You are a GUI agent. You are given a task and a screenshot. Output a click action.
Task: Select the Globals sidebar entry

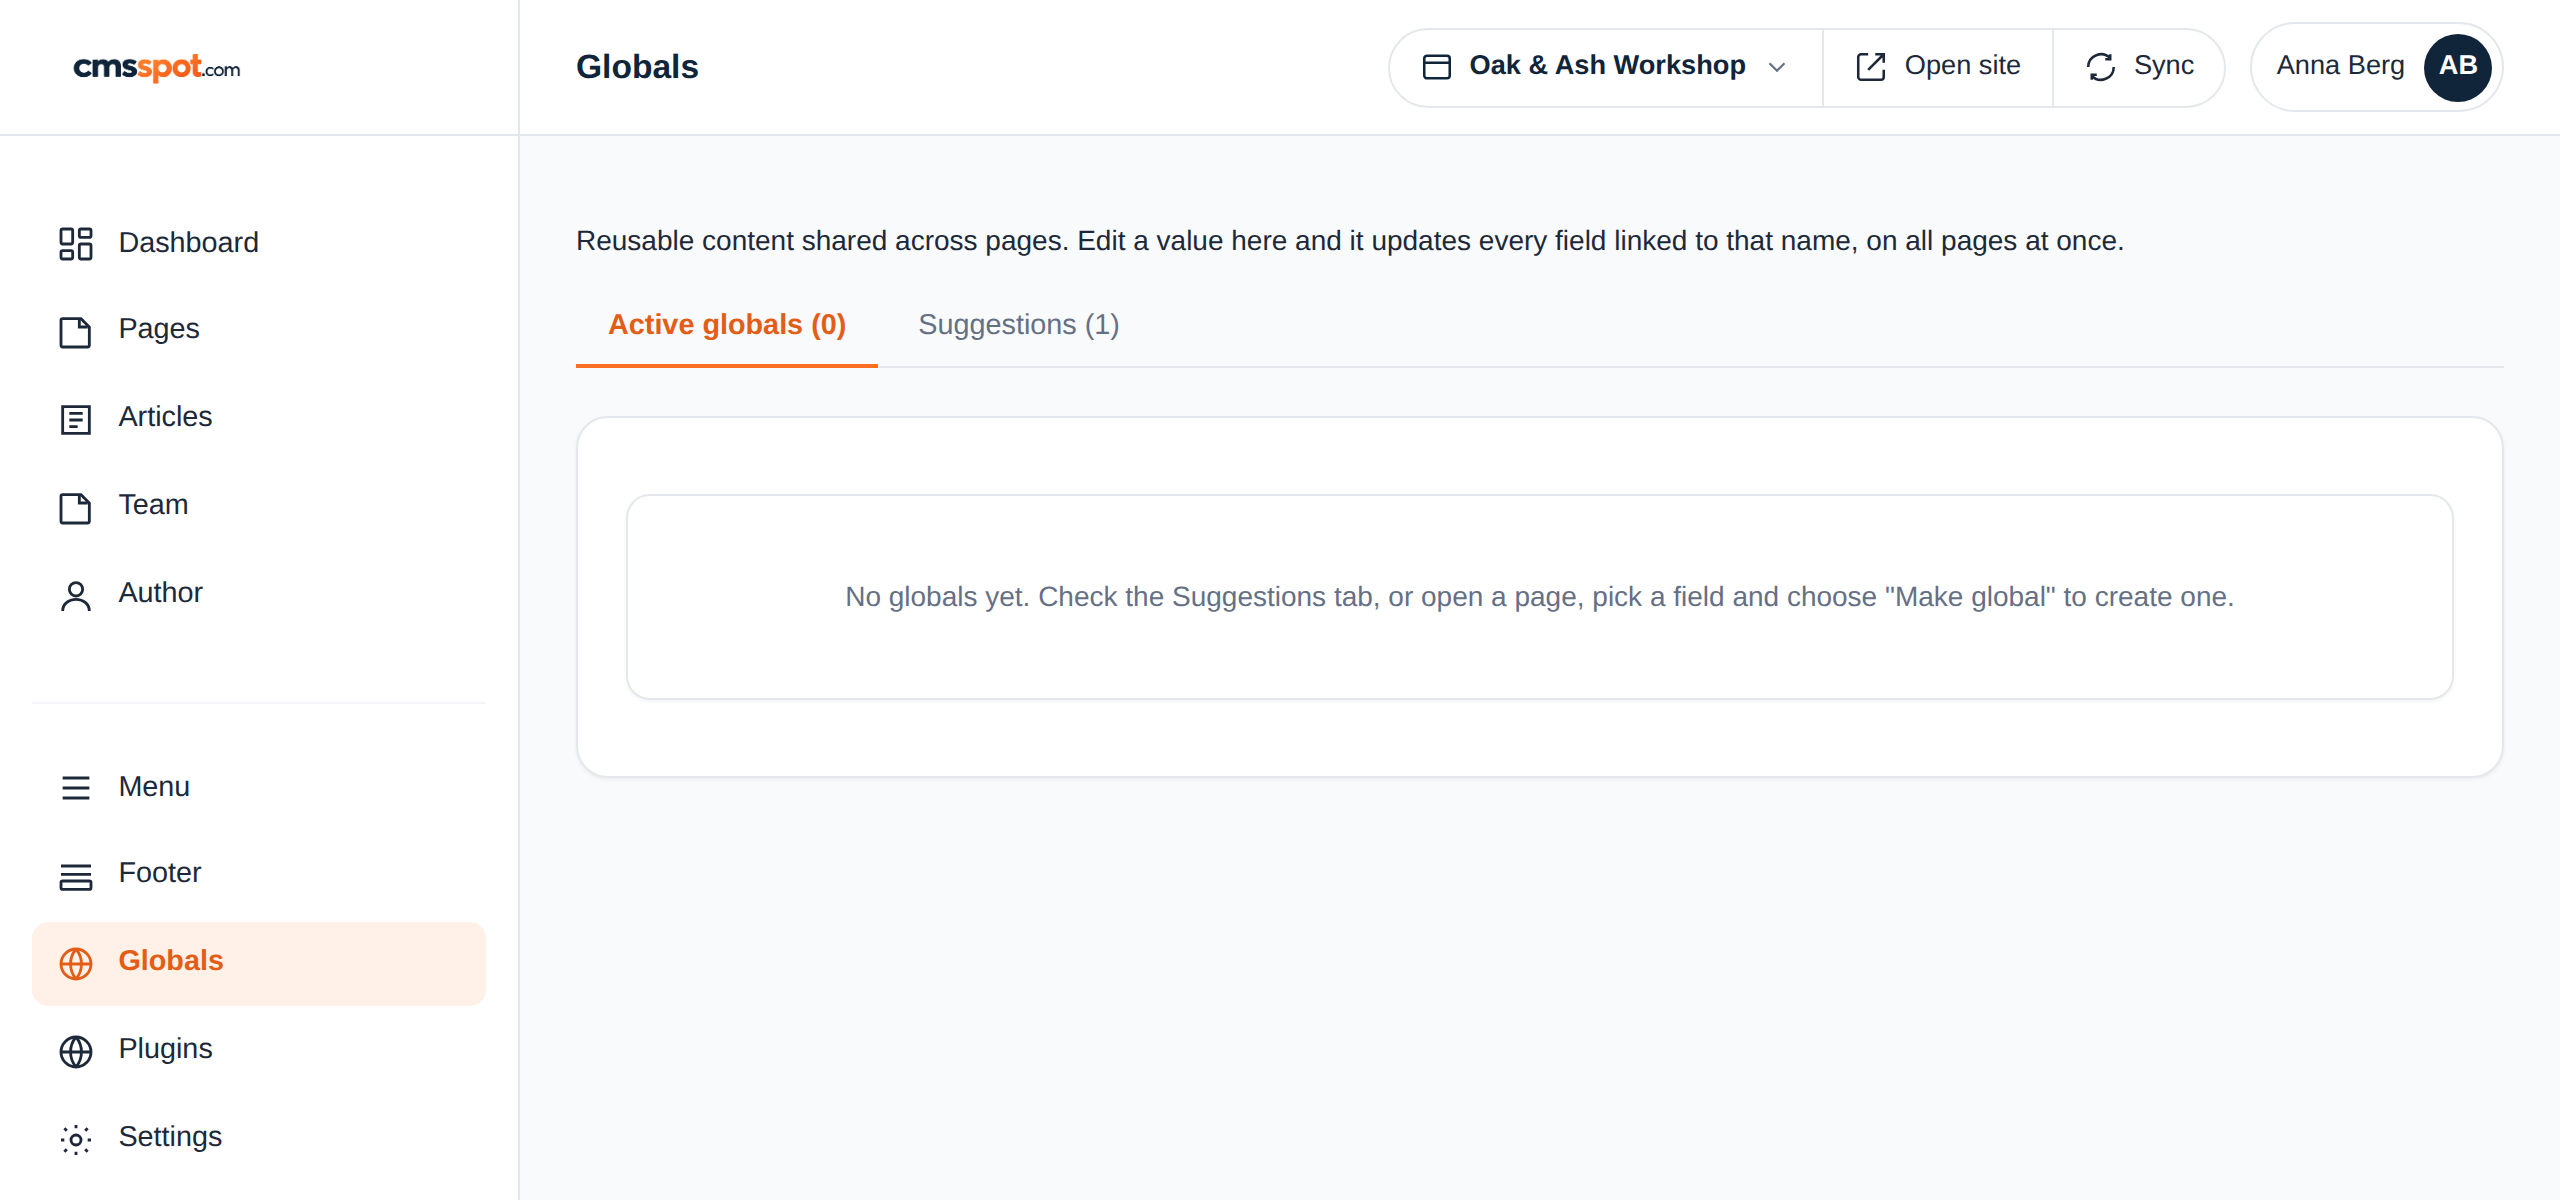point(259,963)
